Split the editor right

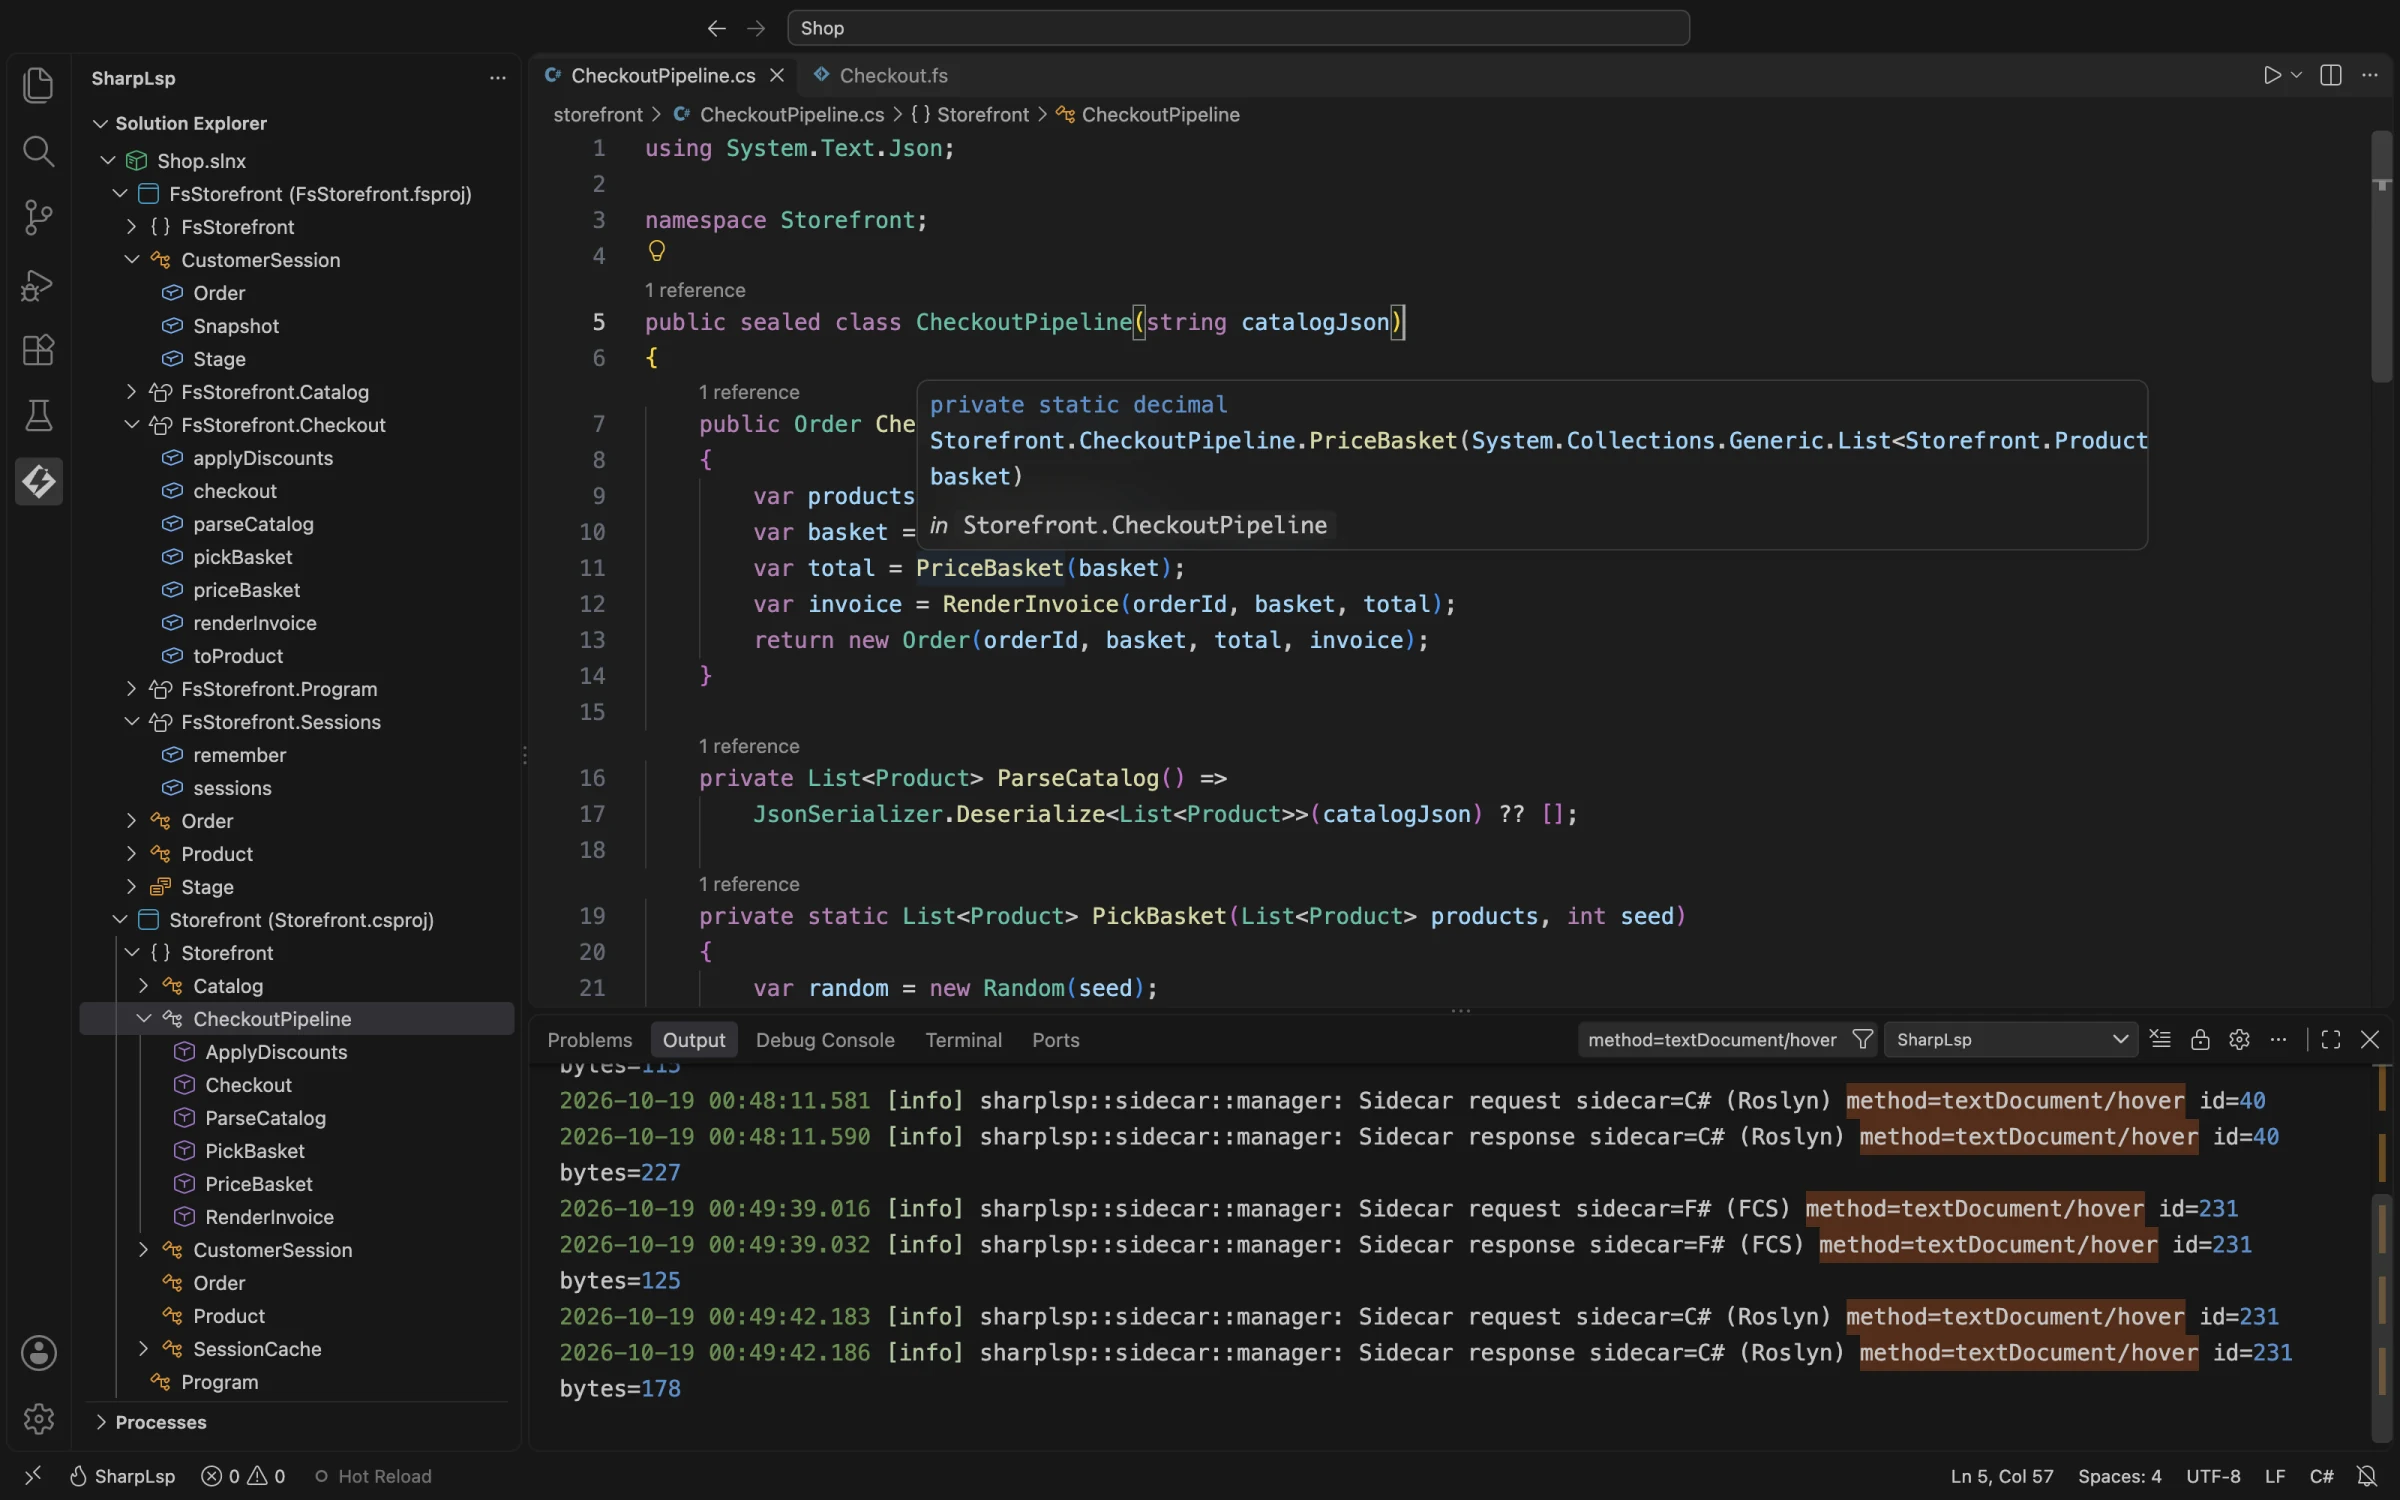[x=2331, y=75]
